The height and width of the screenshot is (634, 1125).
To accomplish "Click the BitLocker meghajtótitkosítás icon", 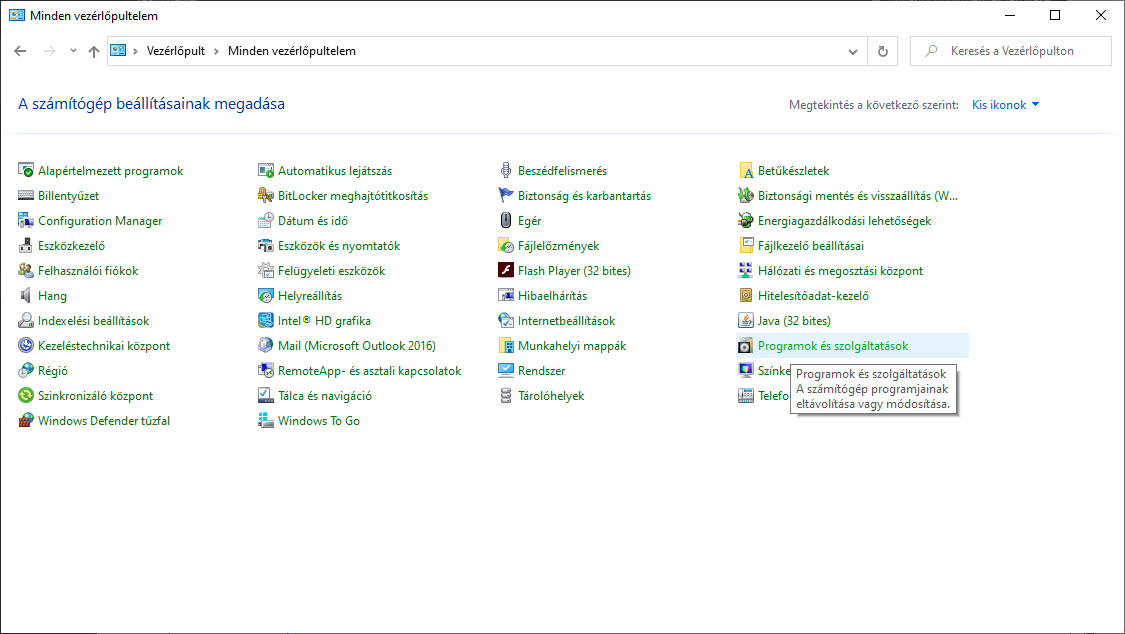I will 266,196.
